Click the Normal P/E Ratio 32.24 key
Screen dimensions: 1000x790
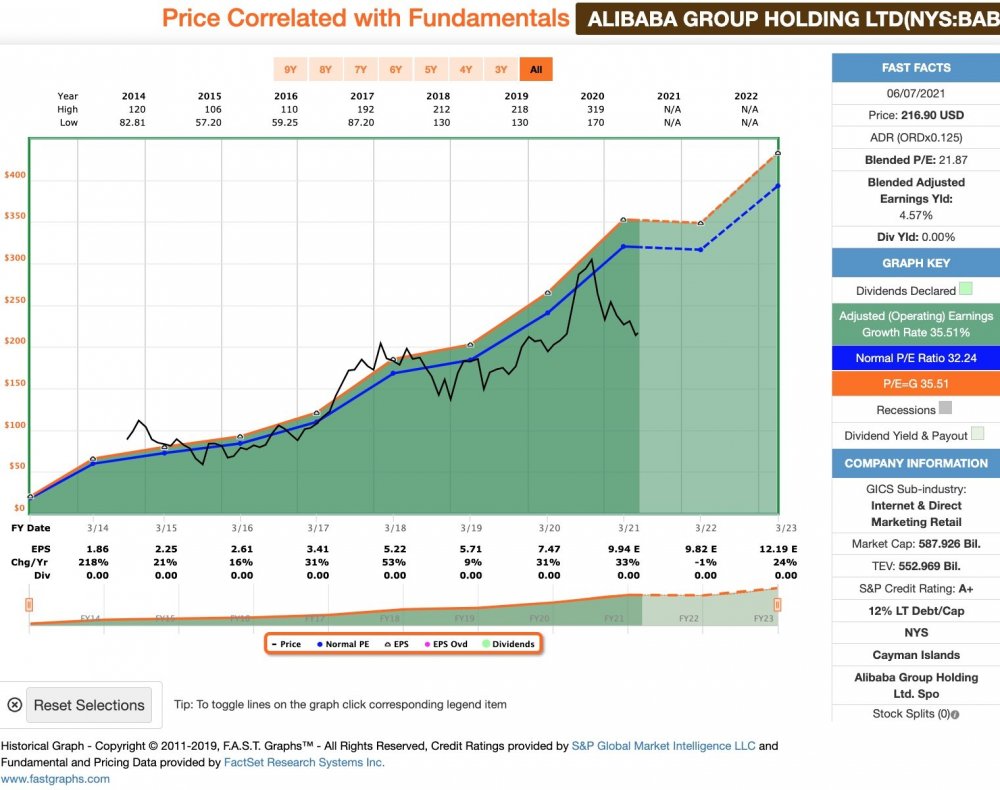click(x=916, y=358)
